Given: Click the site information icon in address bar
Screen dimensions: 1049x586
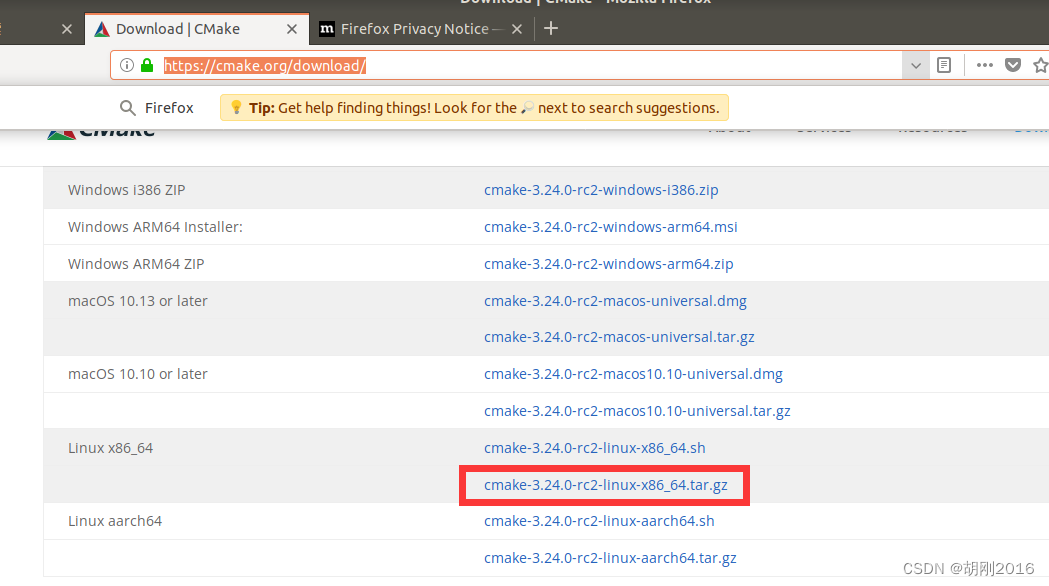Looking at the screenshot, I should pos(126,65).
